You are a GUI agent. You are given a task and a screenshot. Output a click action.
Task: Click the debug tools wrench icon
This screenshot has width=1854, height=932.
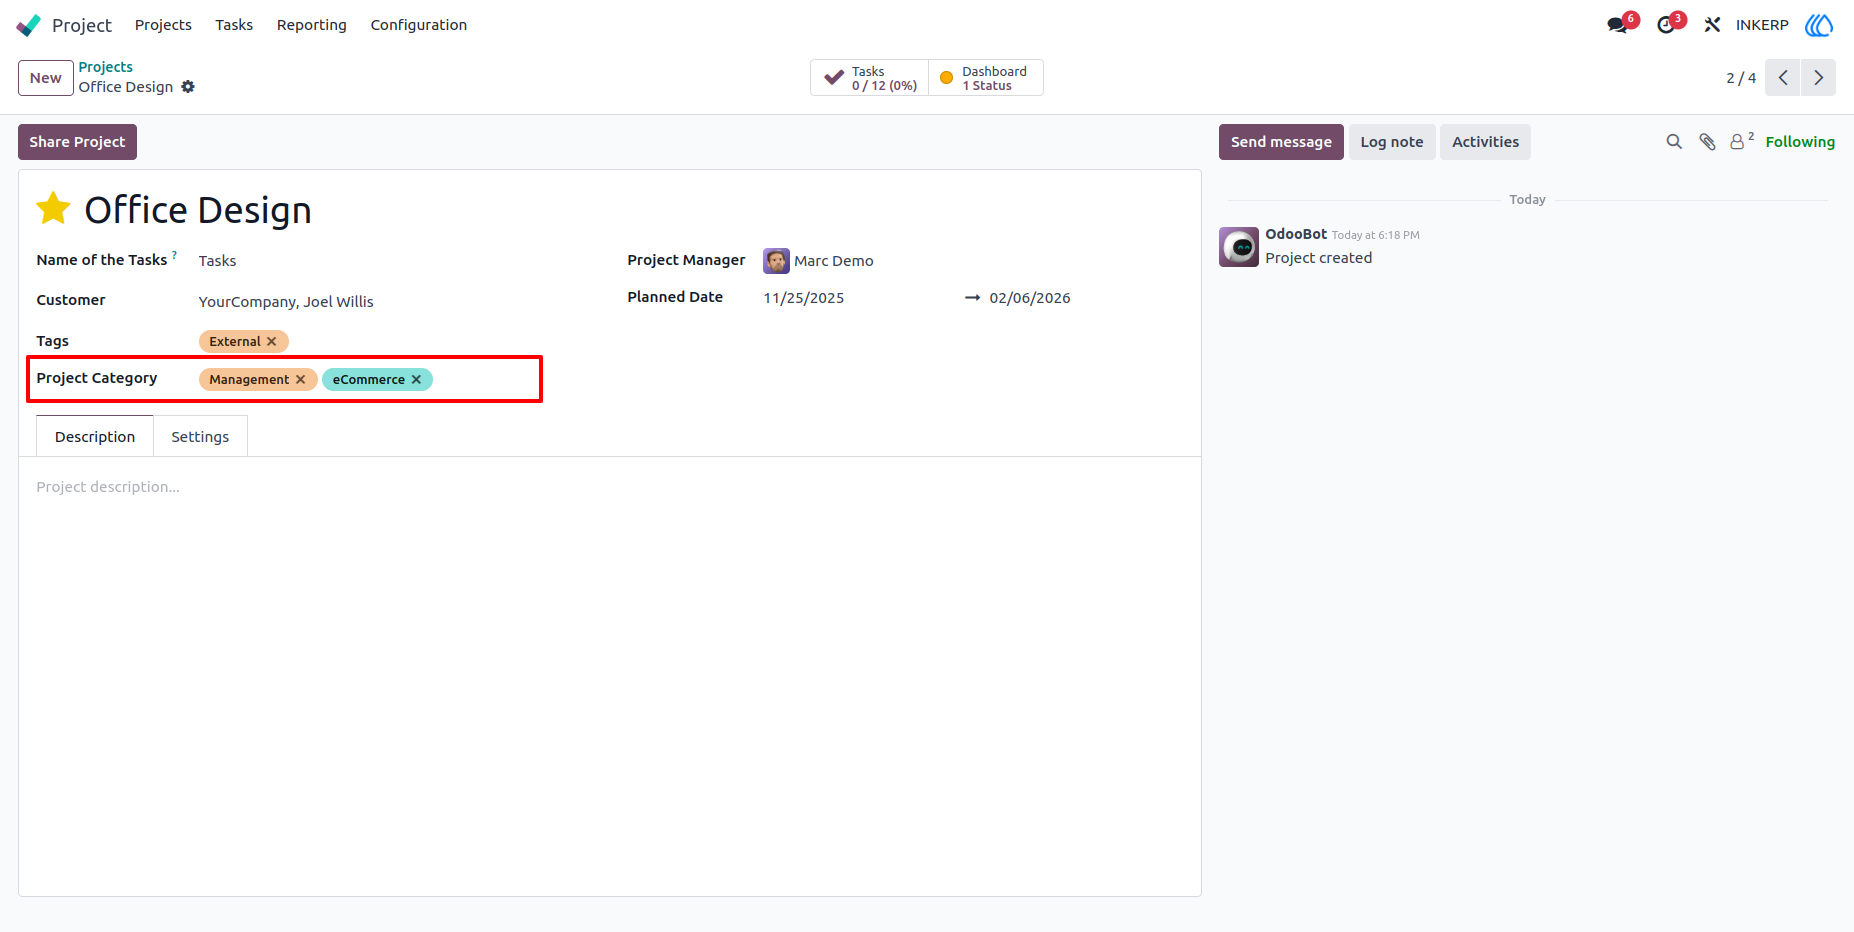(1712, 25)
